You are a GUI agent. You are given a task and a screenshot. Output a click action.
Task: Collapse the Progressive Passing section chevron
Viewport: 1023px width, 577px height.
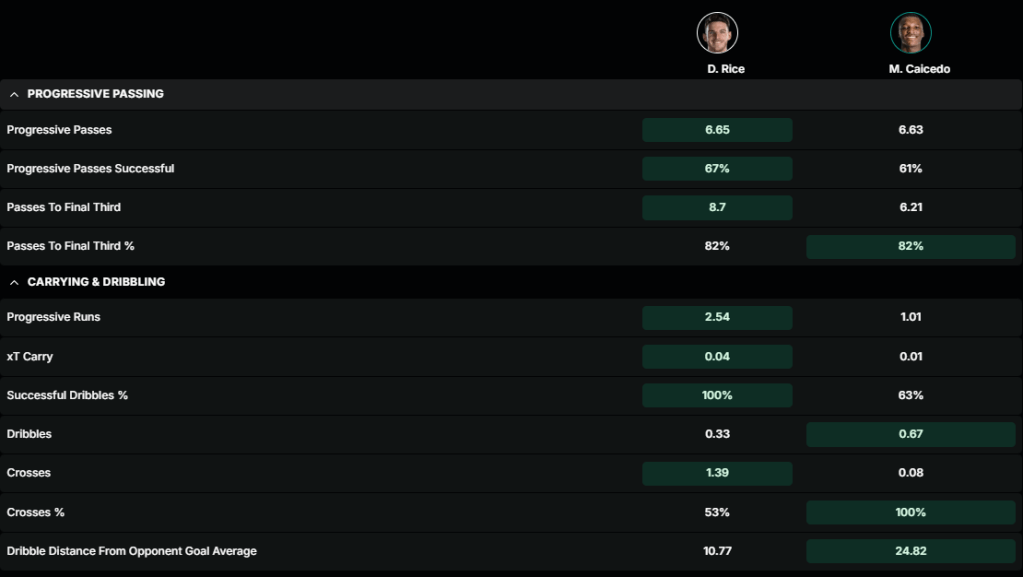coord(14,94)
